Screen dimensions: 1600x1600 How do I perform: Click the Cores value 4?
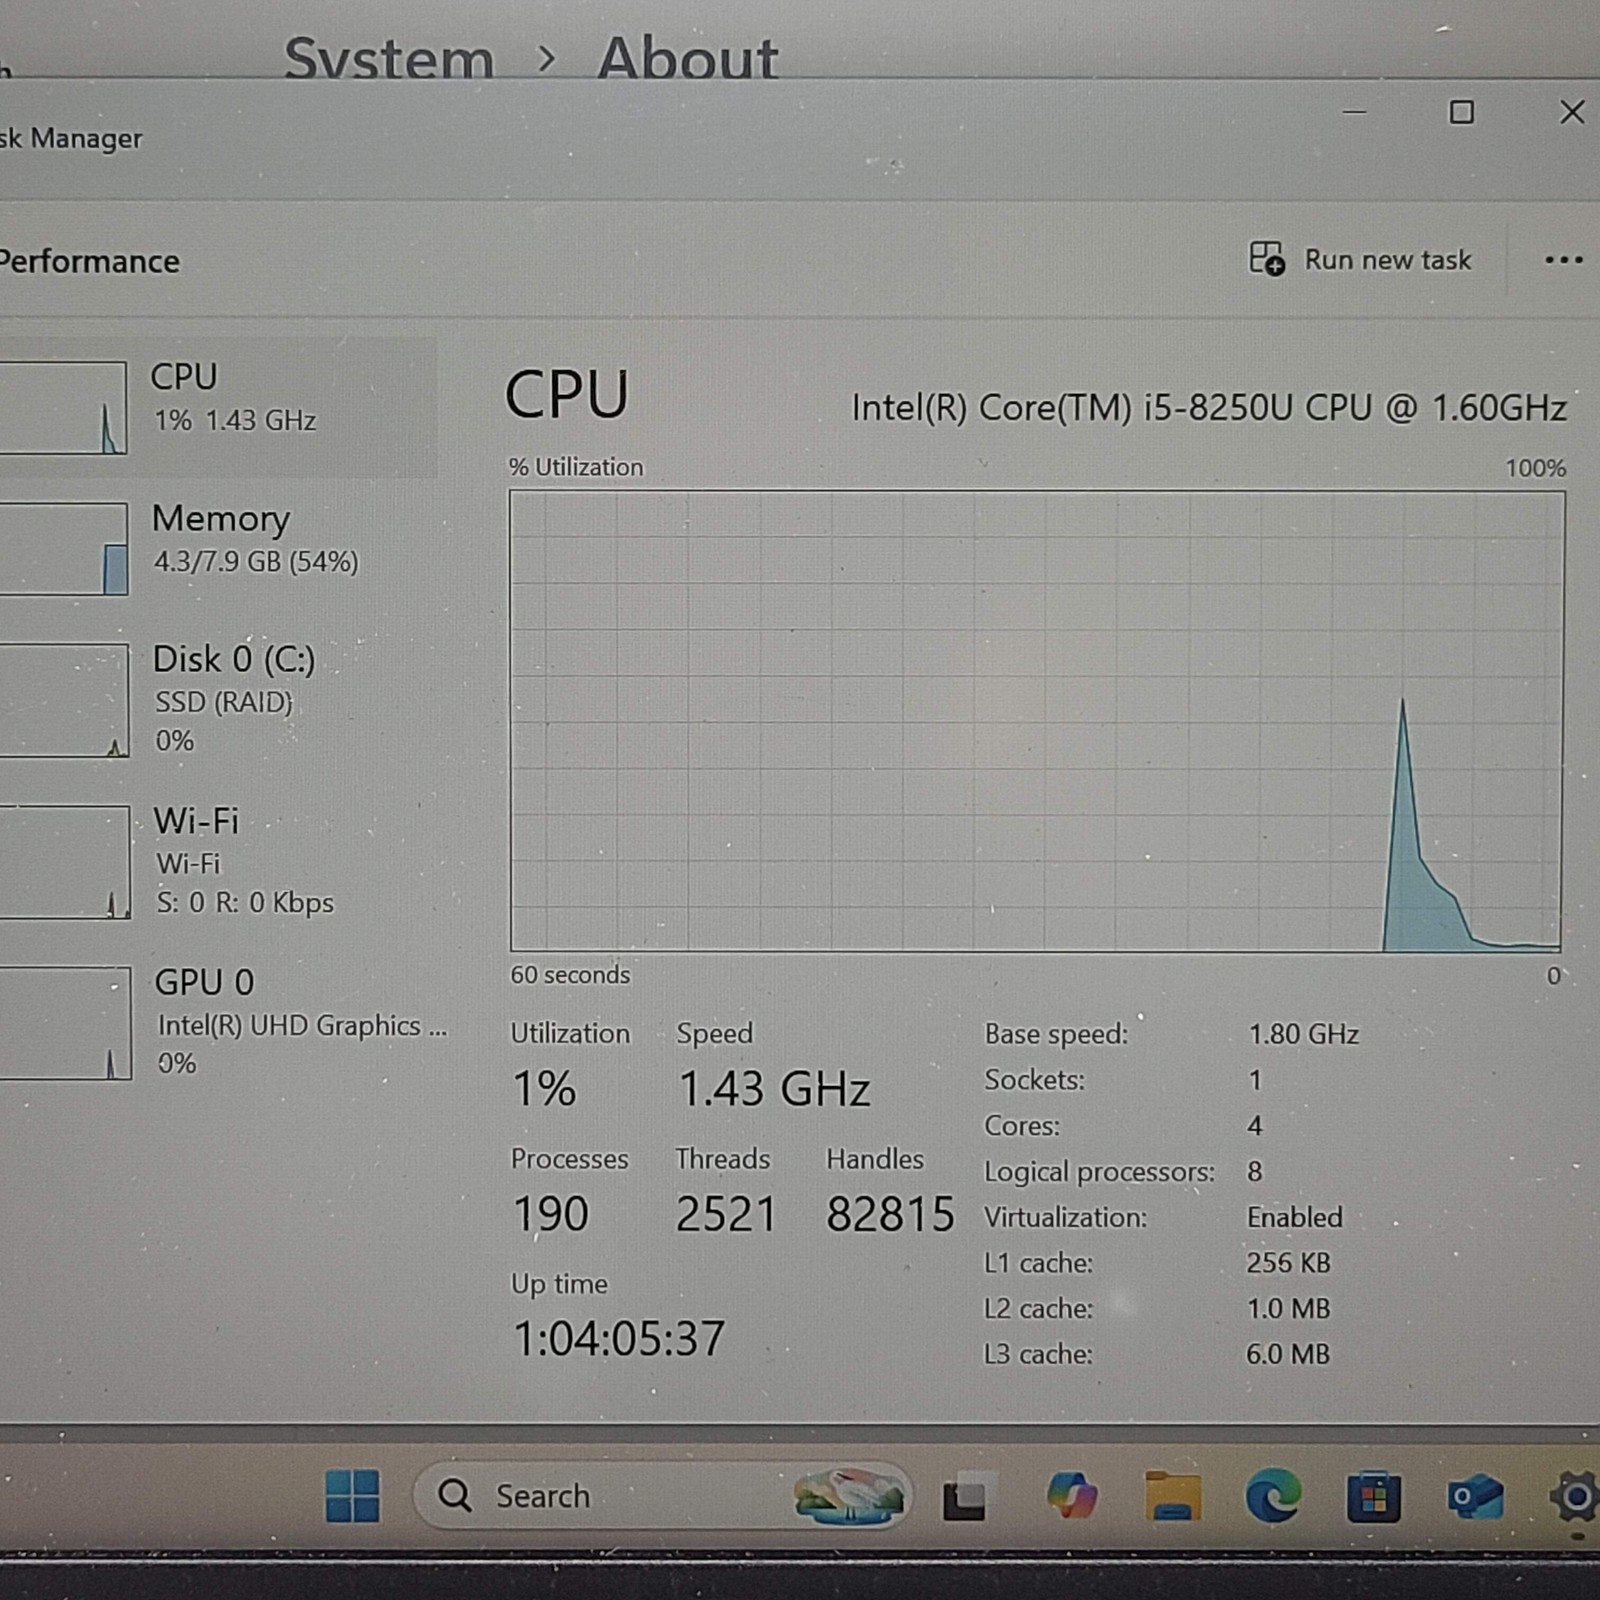[x=1254, y=1126]
